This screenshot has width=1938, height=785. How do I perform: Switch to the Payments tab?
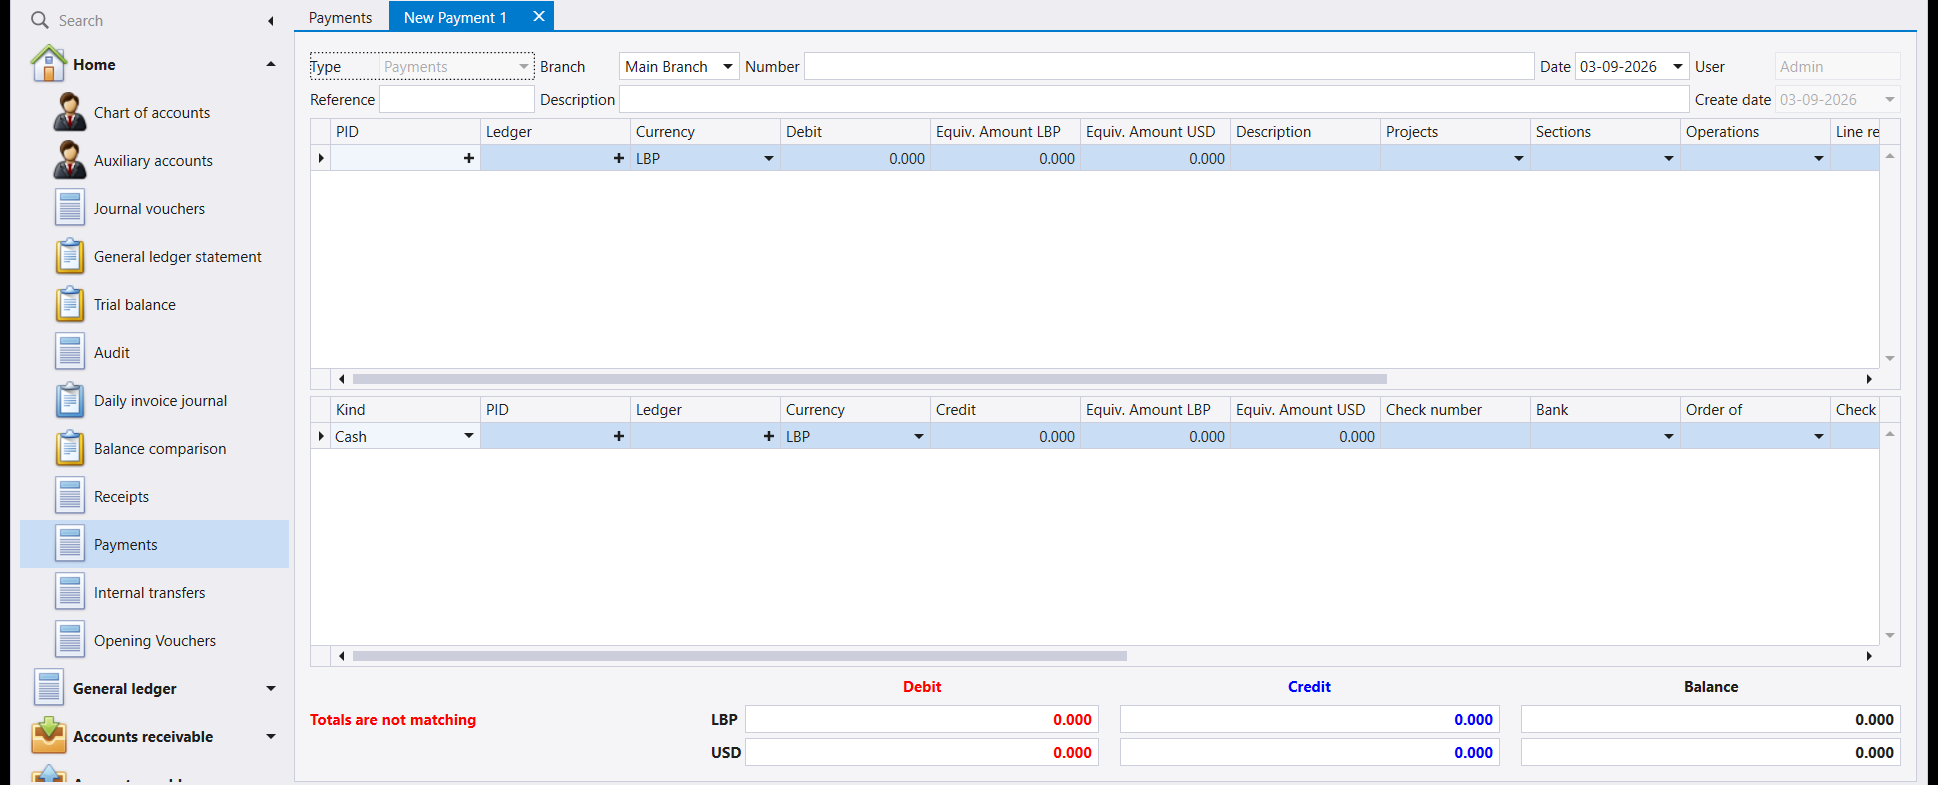pos(340,17)
